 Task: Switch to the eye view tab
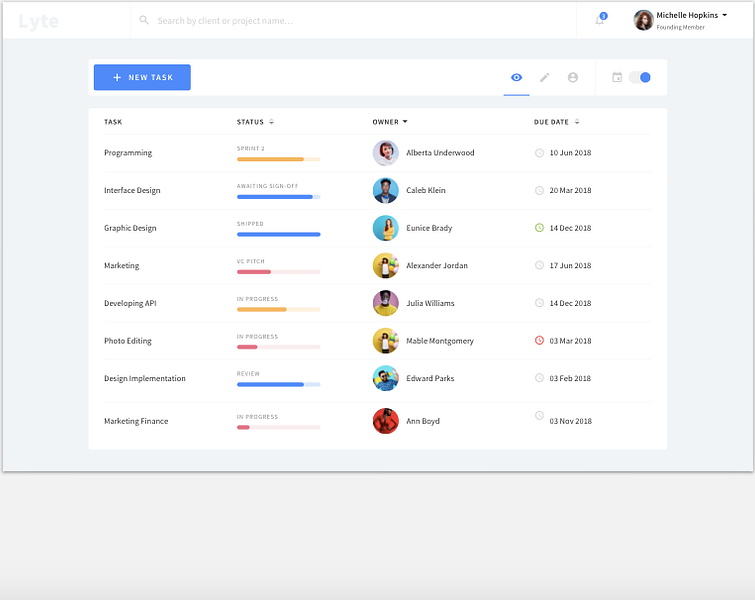[x=516, y=77]
